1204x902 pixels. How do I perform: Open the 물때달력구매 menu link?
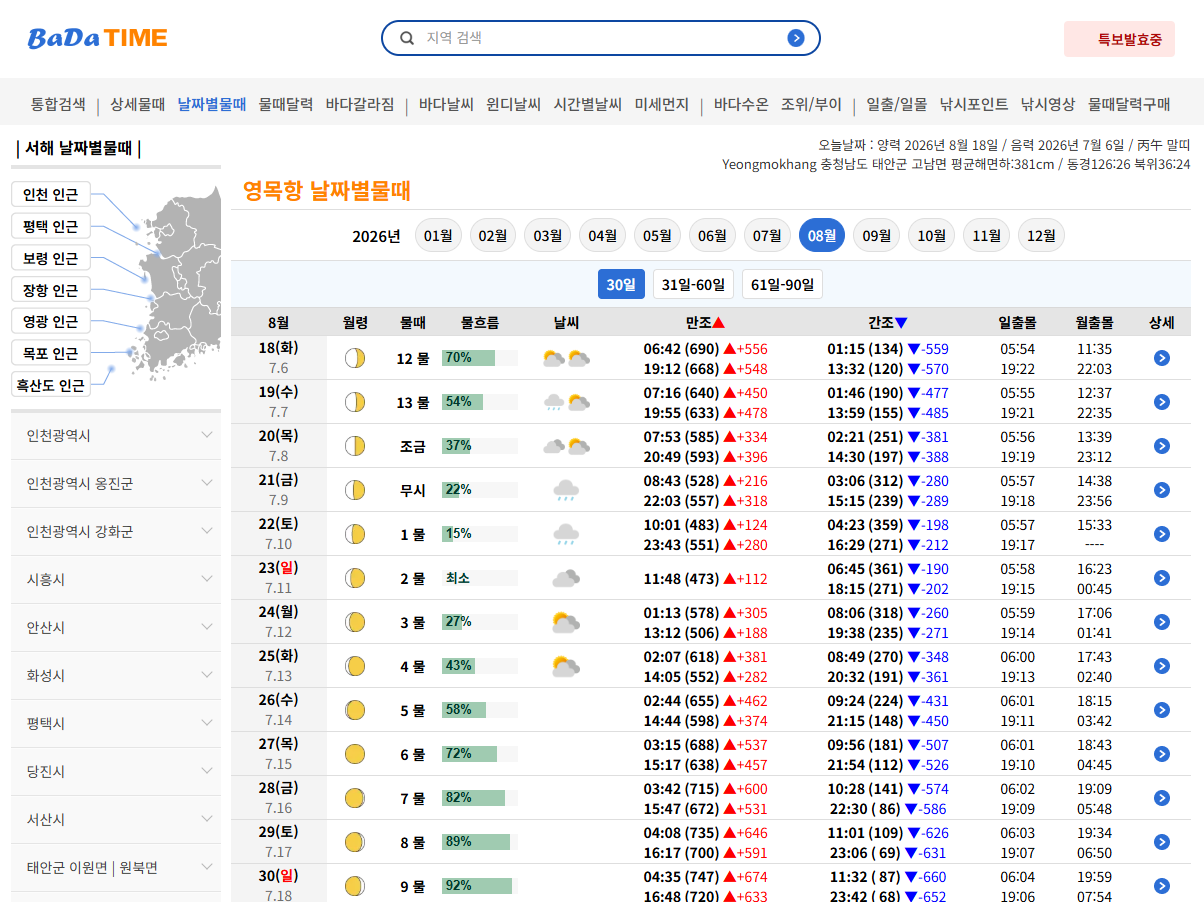[1129, 104]
